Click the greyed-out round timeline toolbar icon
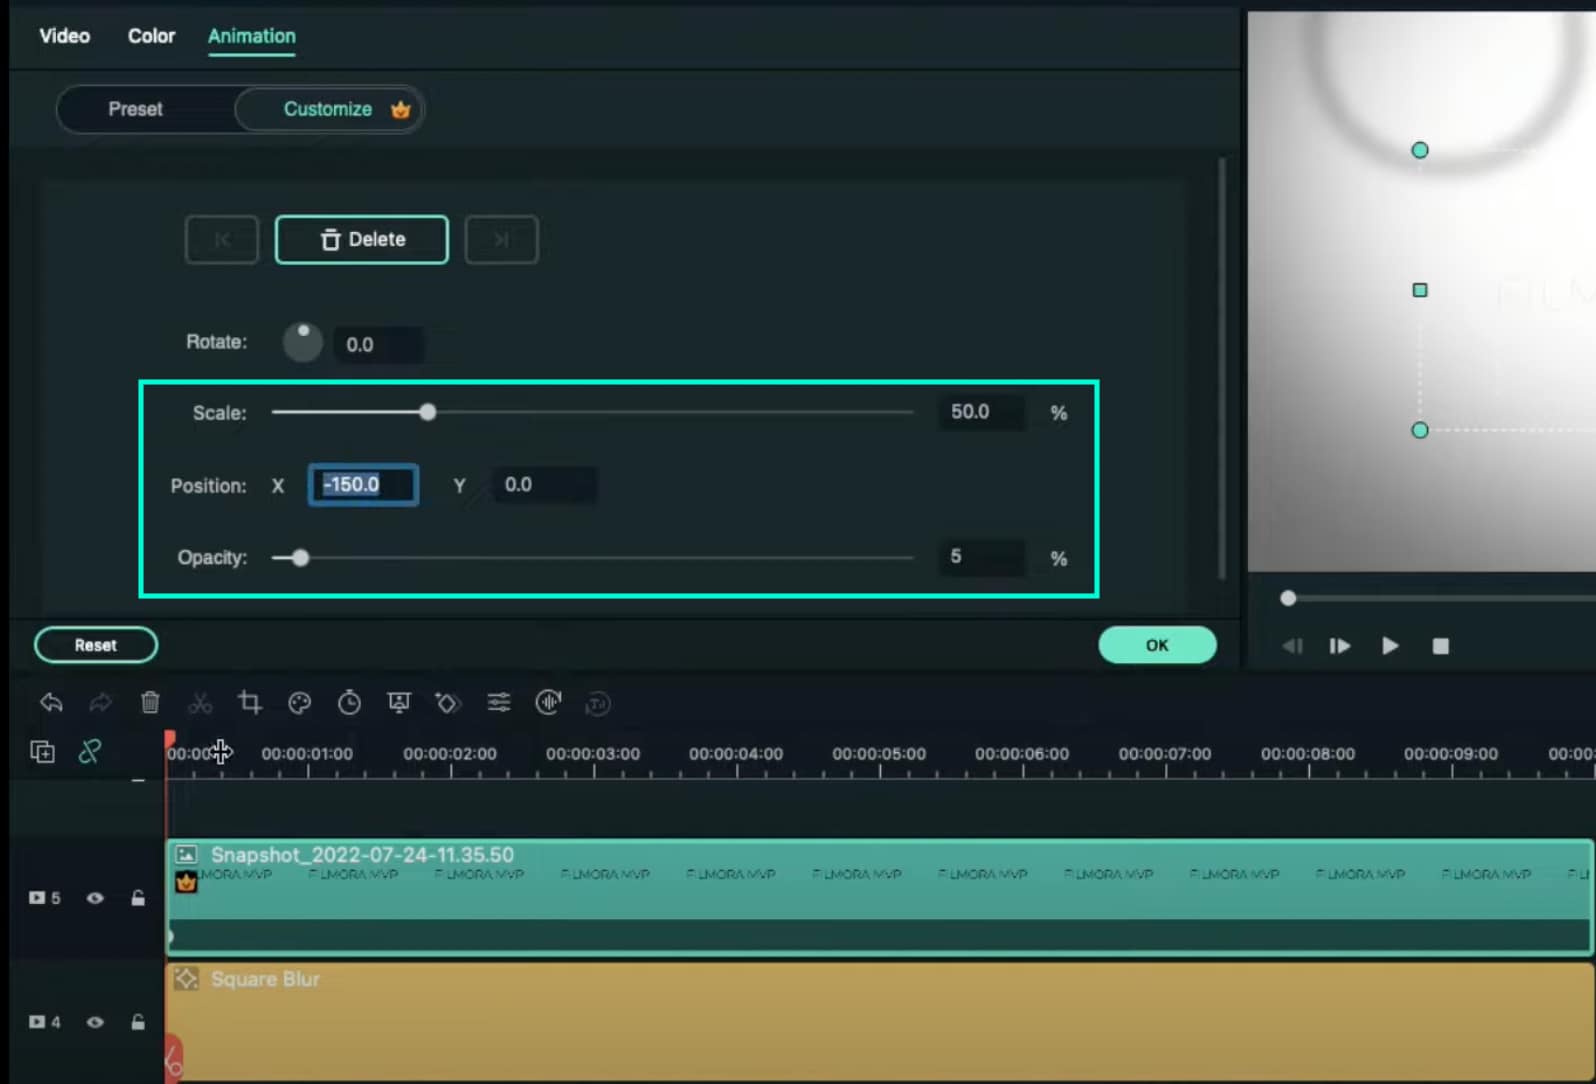 [597, 704]
